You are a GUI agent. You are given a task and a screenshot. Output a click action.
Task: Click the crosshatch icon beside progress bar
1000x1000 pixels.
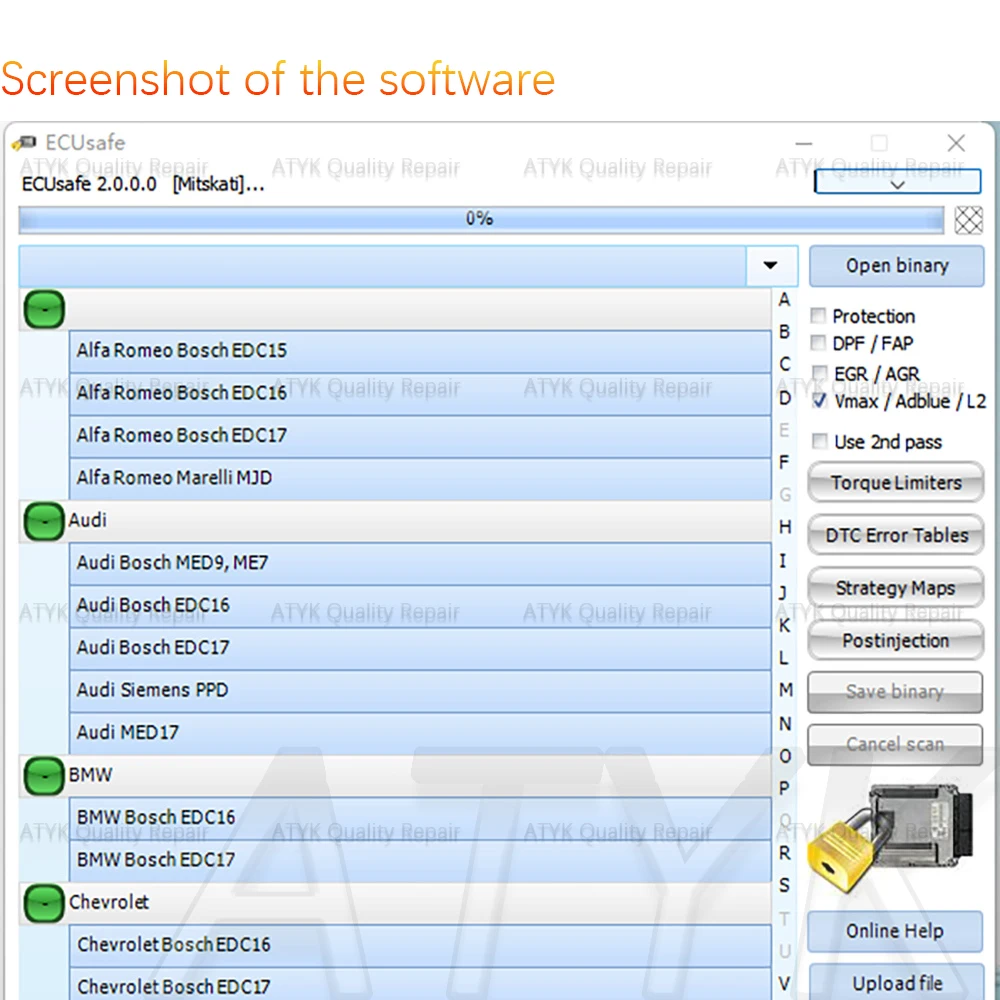968,221
